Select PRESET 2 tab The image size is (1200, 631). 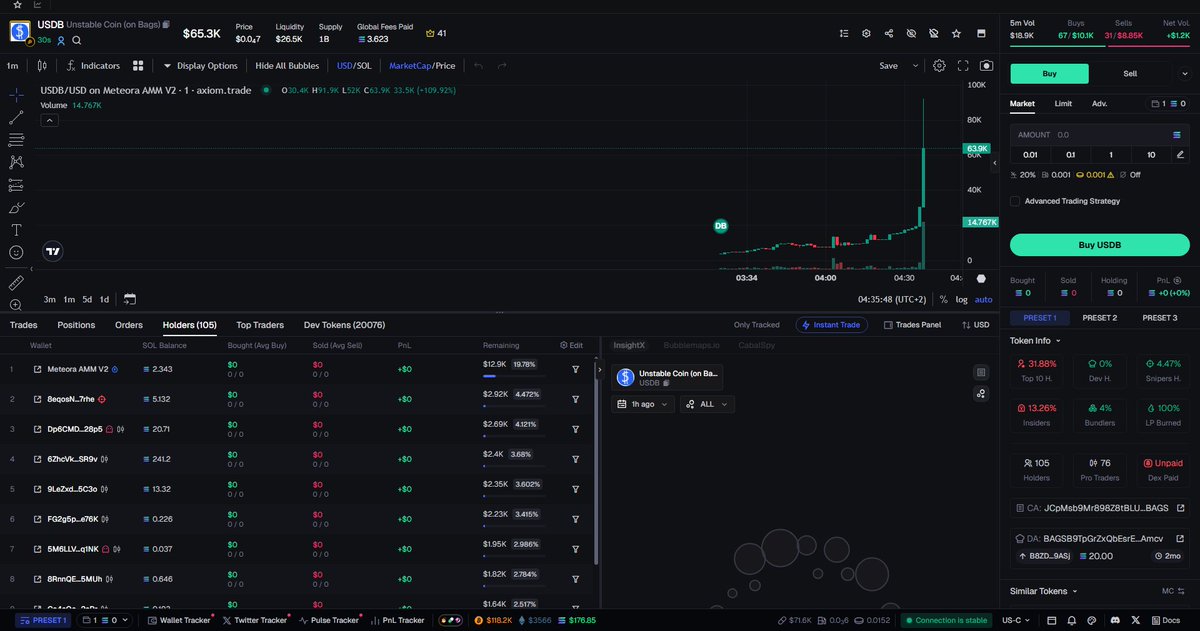1100,318
